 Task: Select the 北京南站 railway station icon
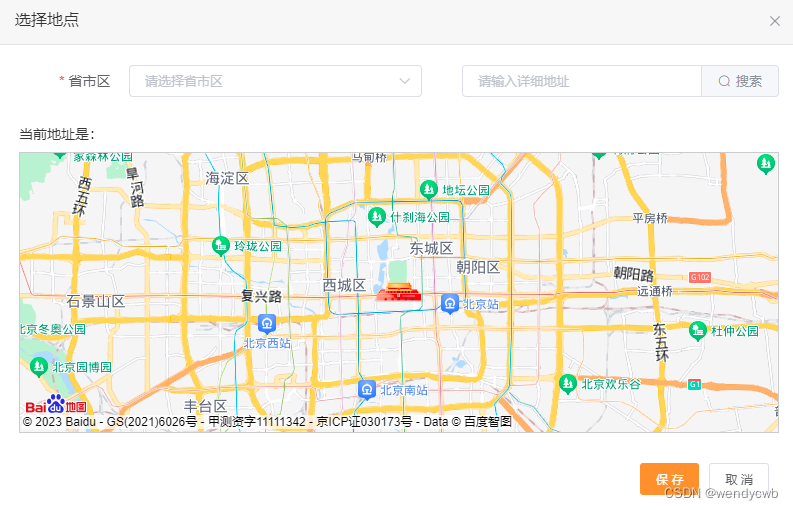pos(367,390)
